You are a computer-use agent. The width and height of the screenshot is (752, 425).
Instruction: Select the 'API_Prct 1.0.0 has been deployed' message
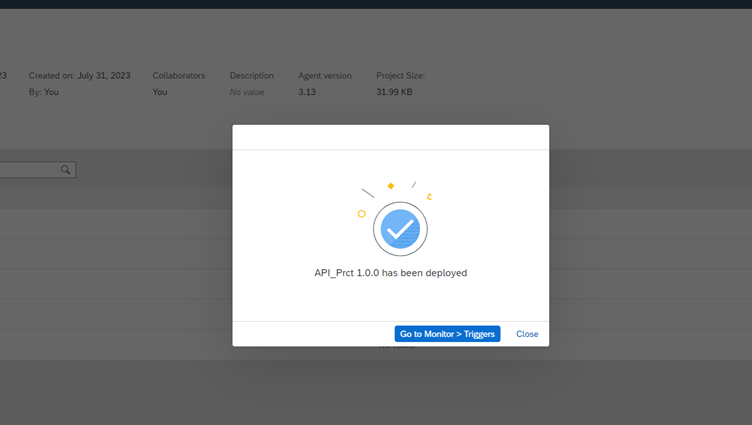[390, 273]
